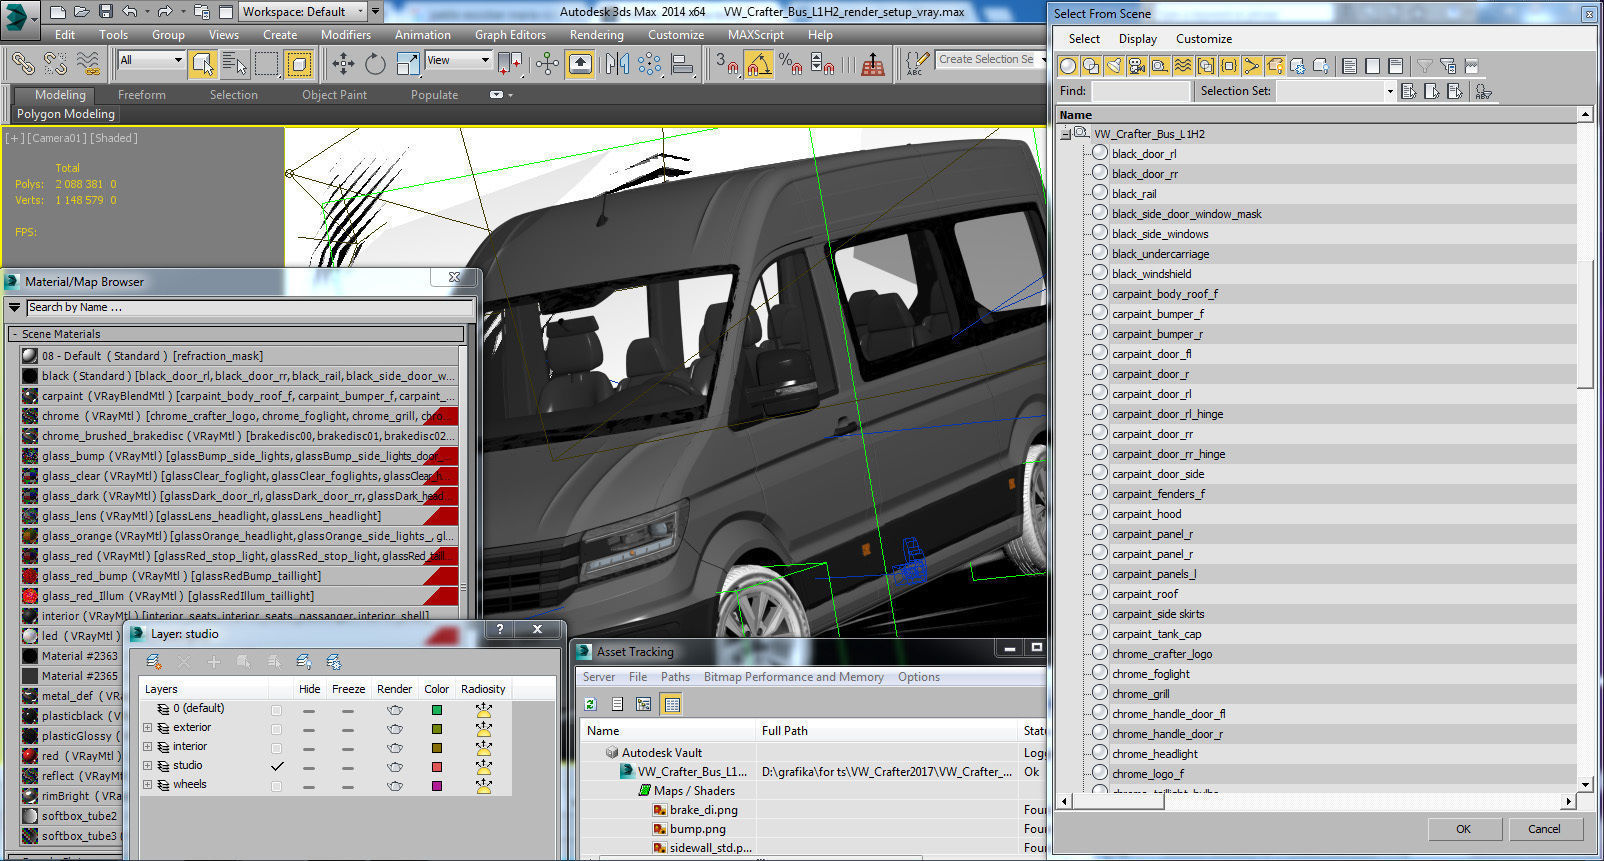Toggle the Angle Snap button
This screenshot has height=861, width=1604.
[x=759, y=64]
